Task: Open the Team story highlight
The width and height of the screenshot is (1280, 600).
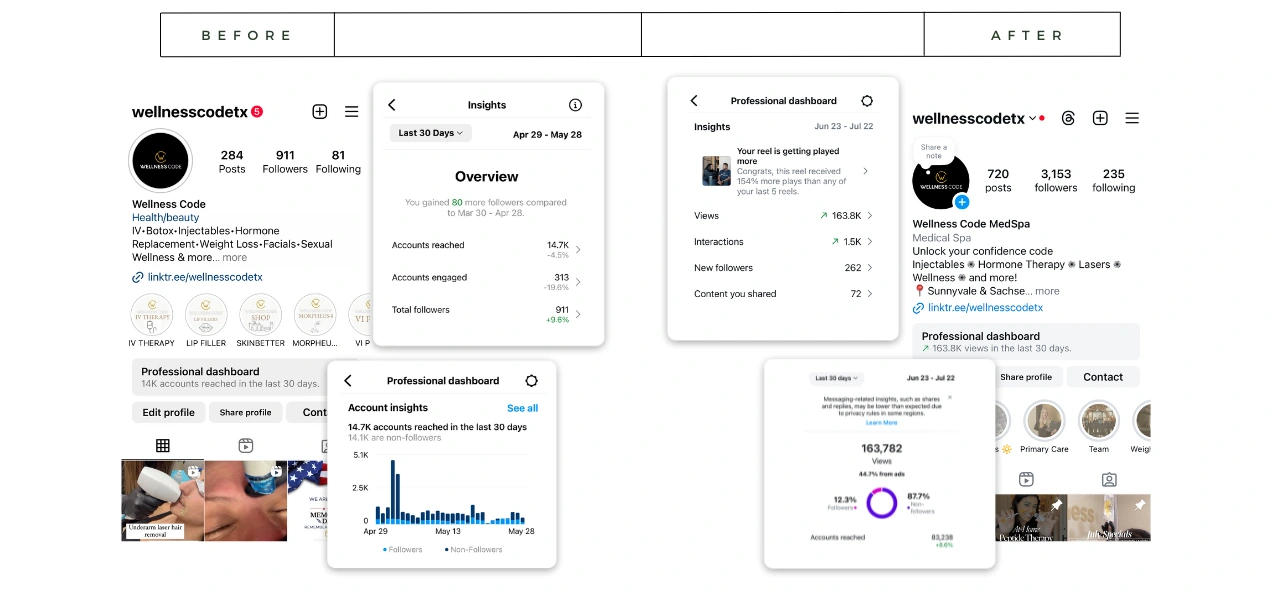Action: 1098,421
